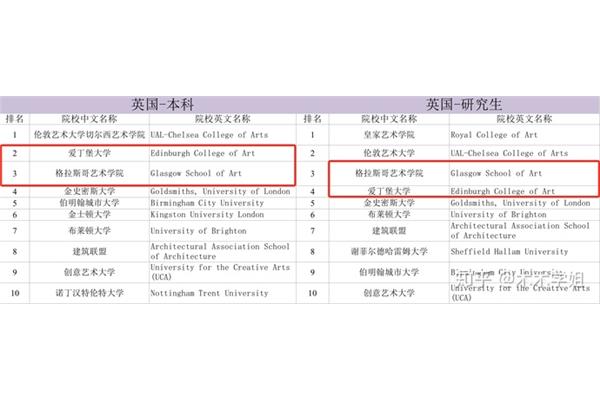Click University of Brighton in 研究生 table
The height and width of the screenshot is (400, 600).
(x=498, y=214)
